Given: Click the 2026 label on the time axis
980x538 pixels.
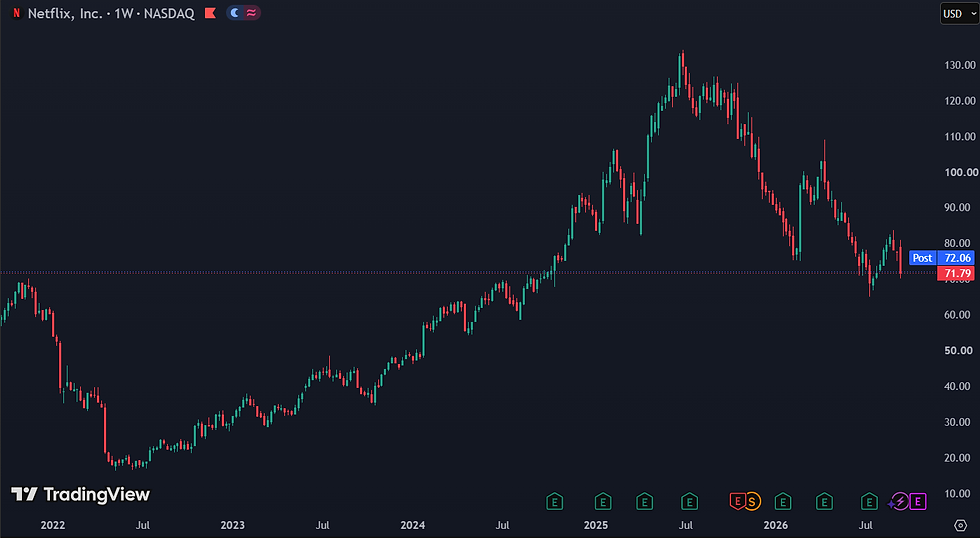Looking at the screenshot, I should pos(776,525).
